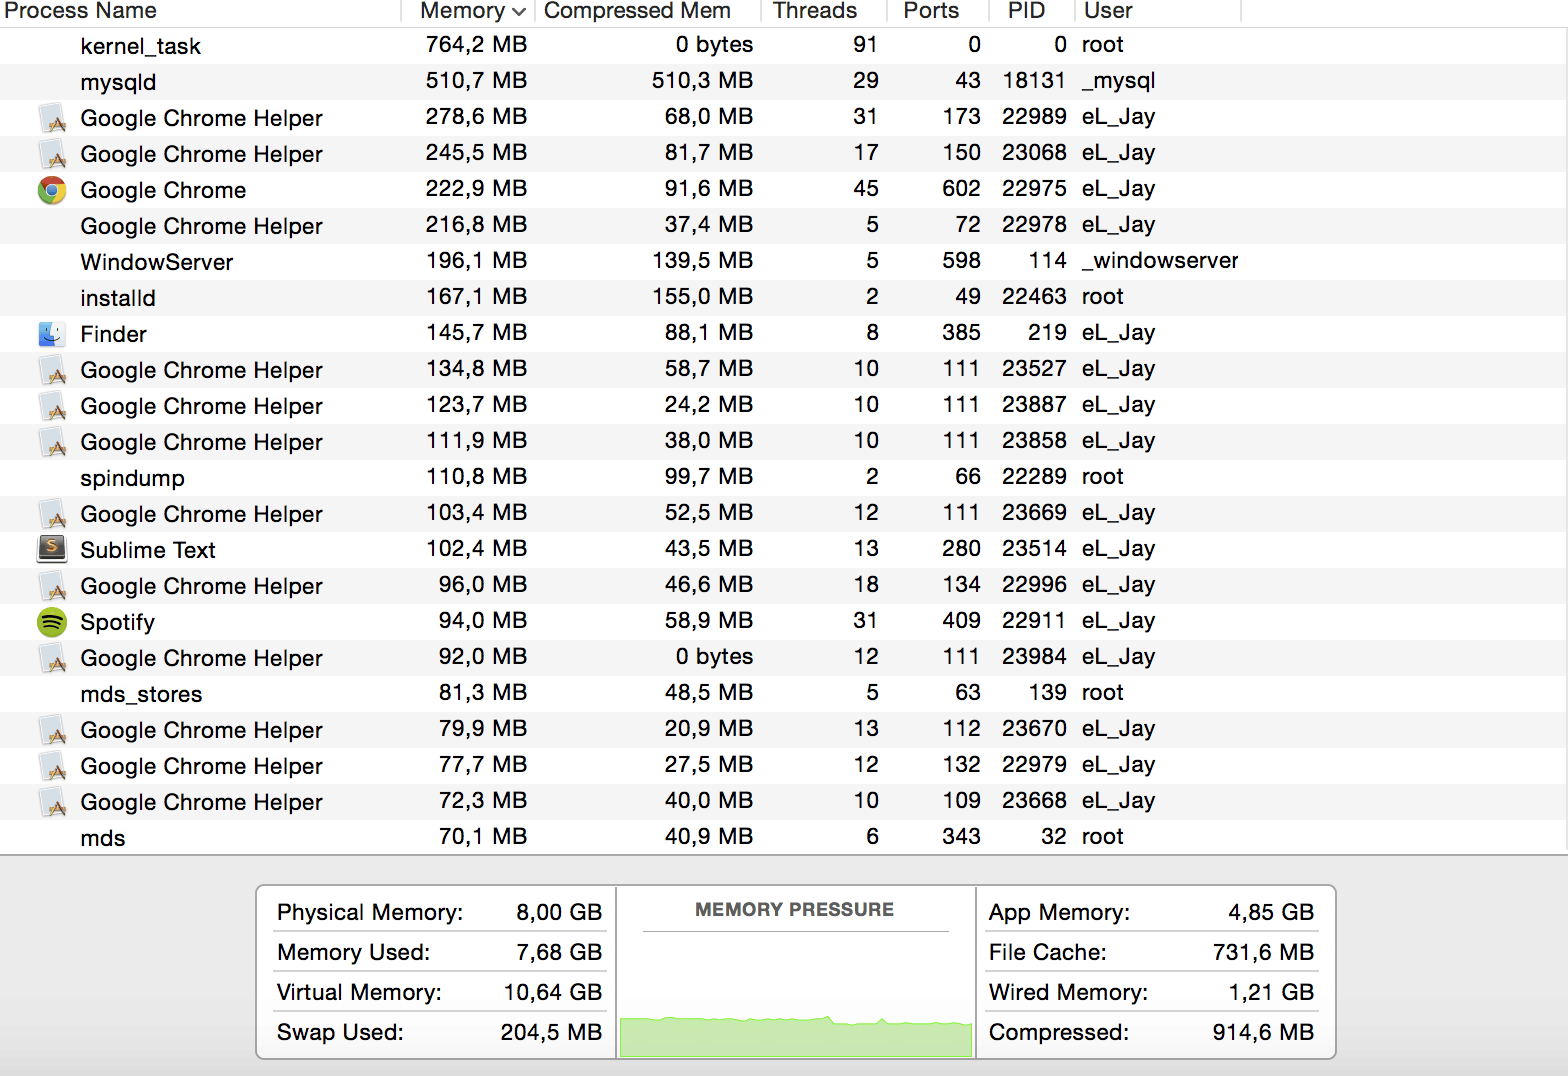The height and width of the screenshot is (1076, 1568).
Task: Select the kernel_task process row
Action: pyautogui.click(x=141, y=46)
